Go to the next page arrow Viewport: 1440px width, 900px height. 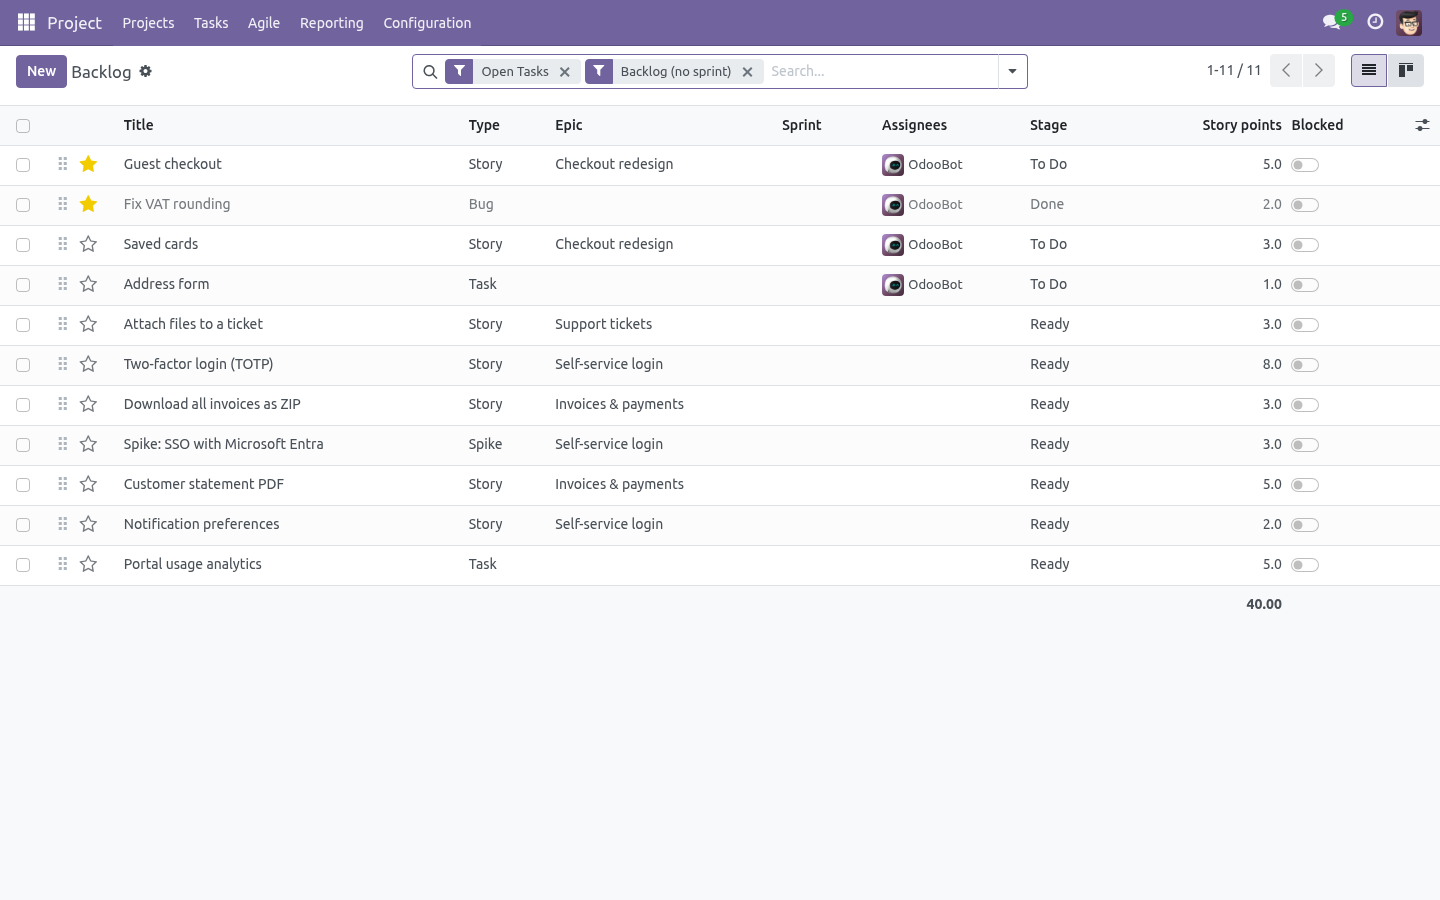[1319, 70]
